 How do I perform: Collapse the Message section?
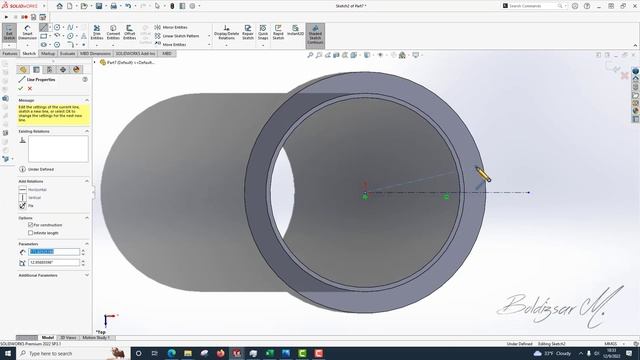click(87, 100)
